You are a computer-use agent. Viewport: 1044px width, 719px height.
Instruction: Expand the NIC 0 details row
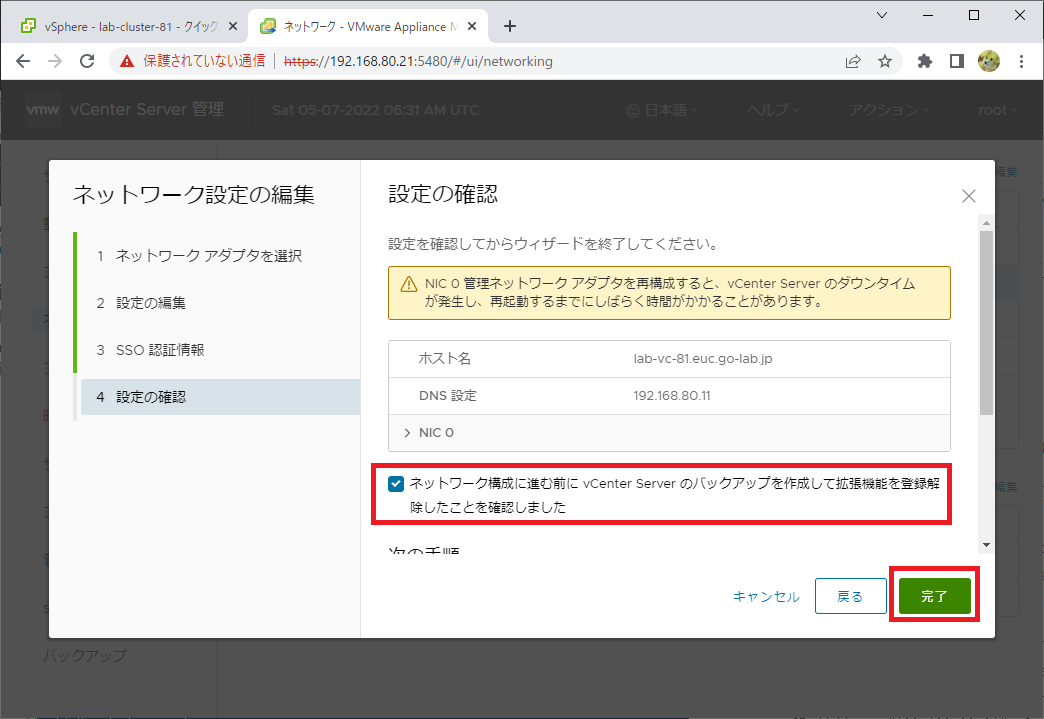pos(669,433)
